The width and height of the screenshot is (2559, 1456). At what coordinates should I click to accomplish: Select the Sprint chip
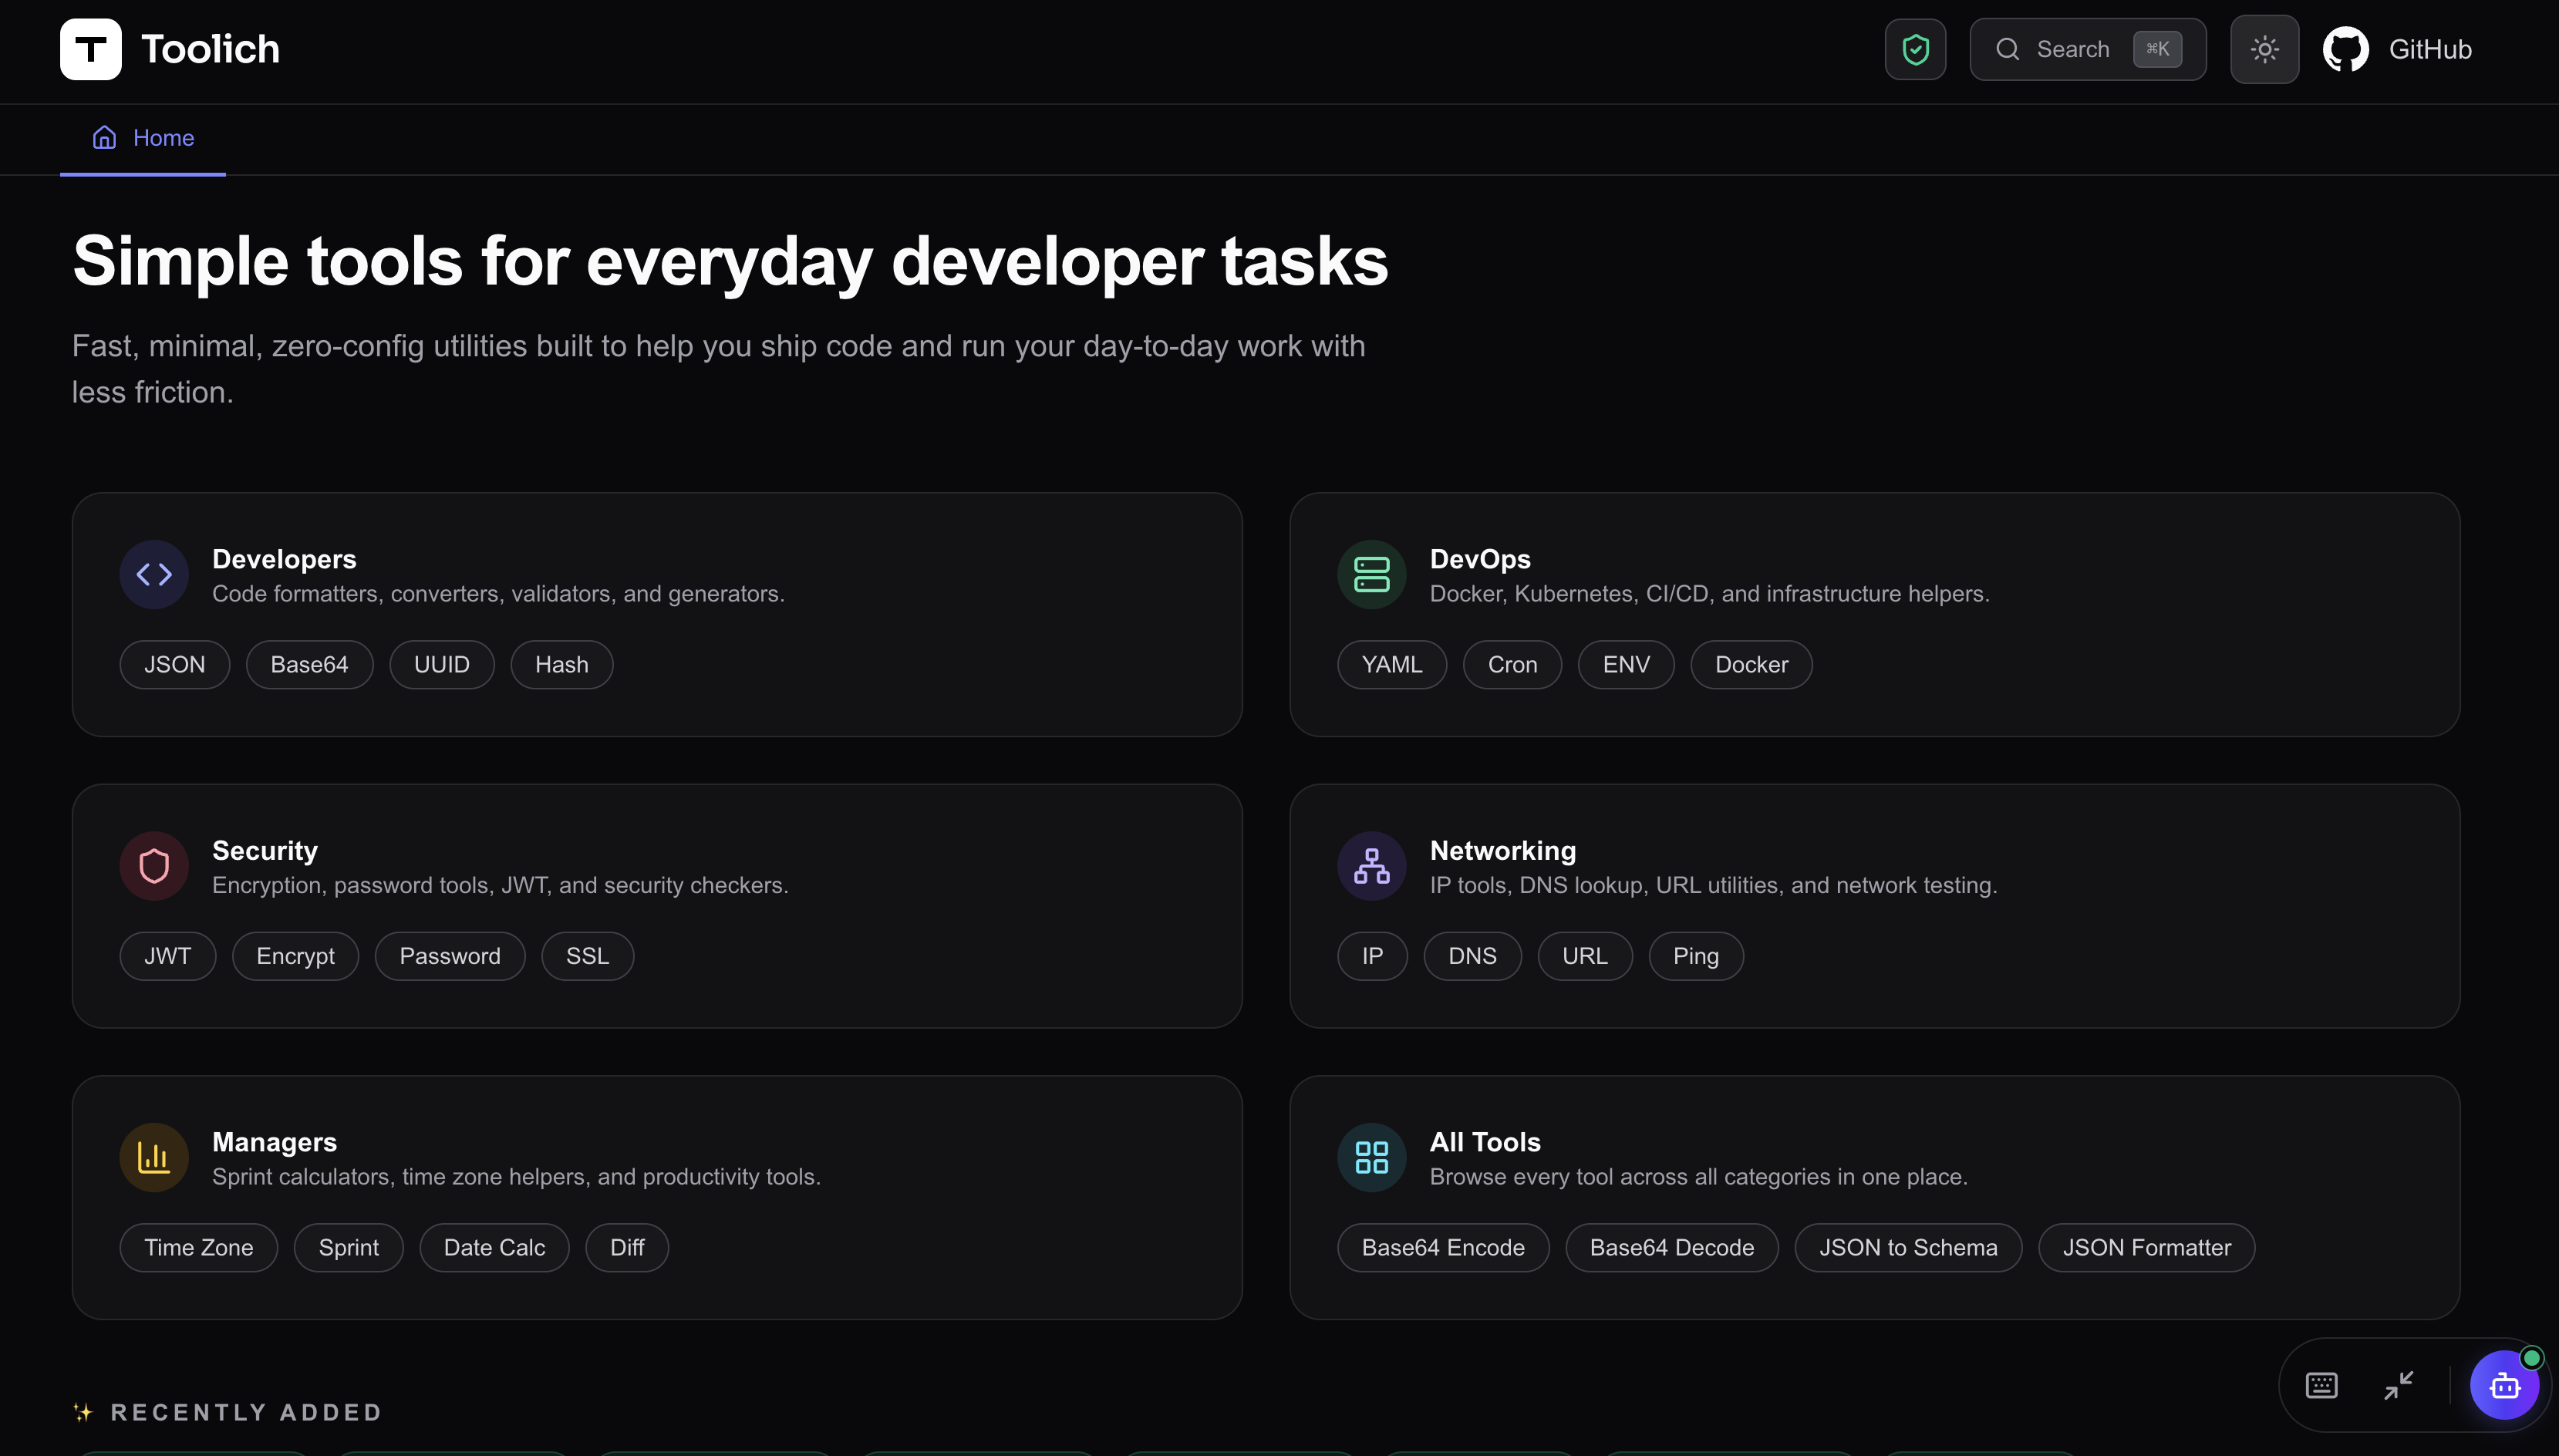[x=348, y=1248]
